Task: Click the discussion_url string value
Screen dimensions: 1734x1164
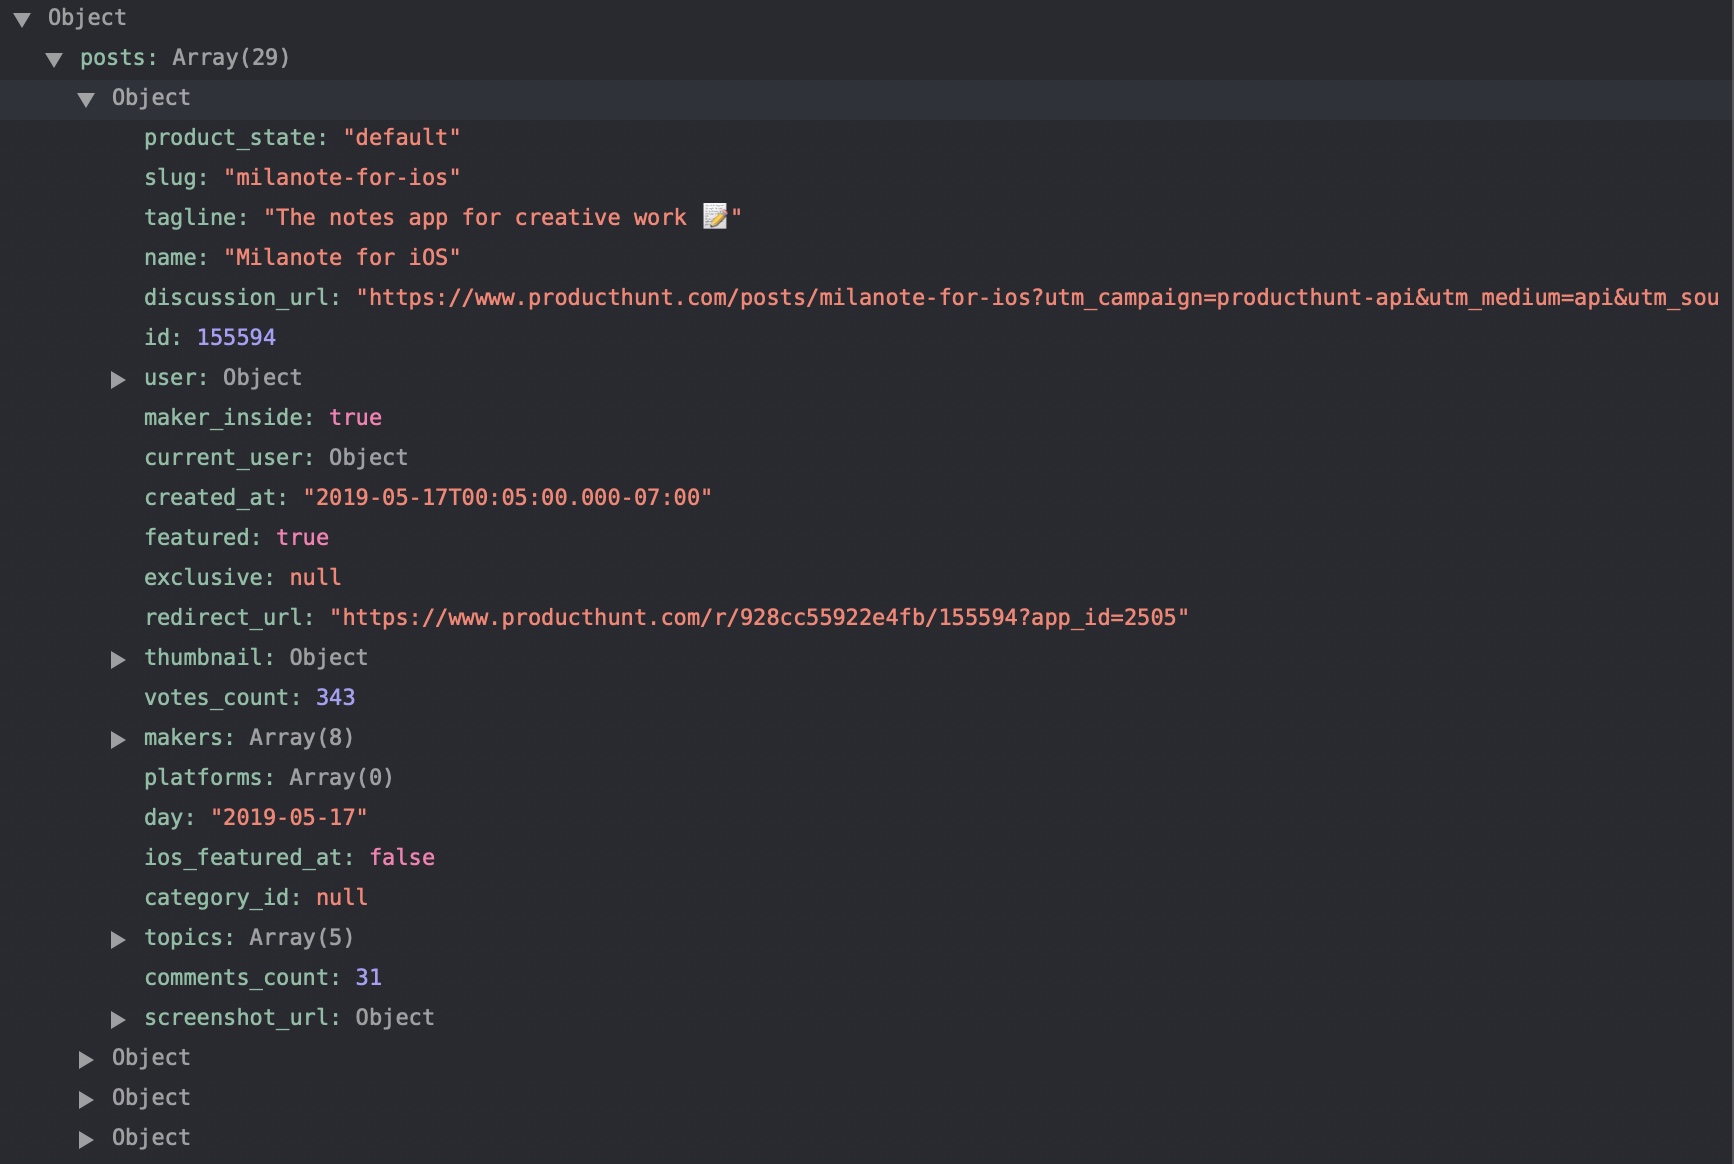Action: [x=1038, y=297]
